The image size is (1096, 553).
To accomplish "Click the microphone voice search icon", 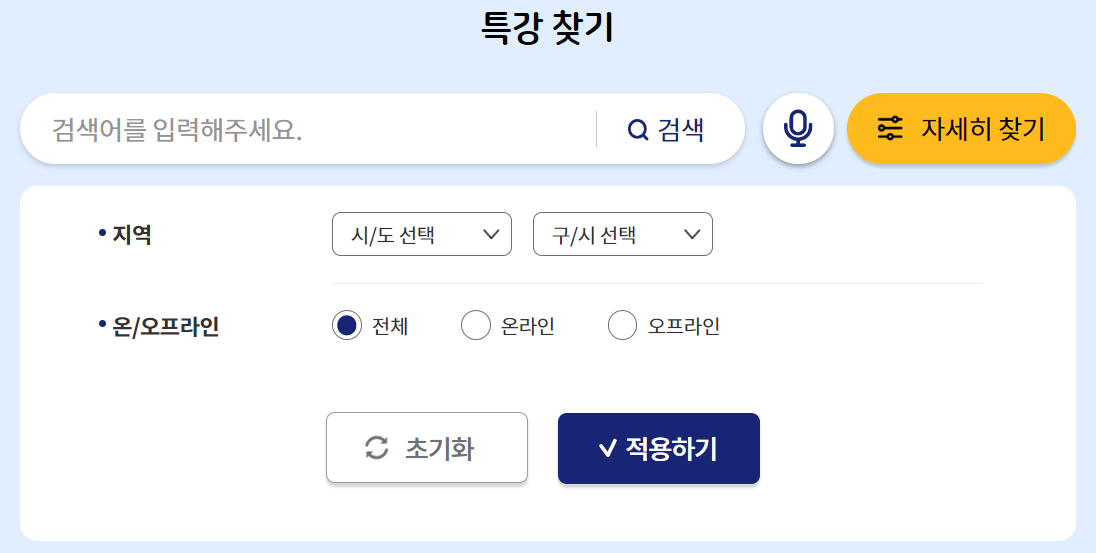I will pyautogui.click(x=798, y=129).
